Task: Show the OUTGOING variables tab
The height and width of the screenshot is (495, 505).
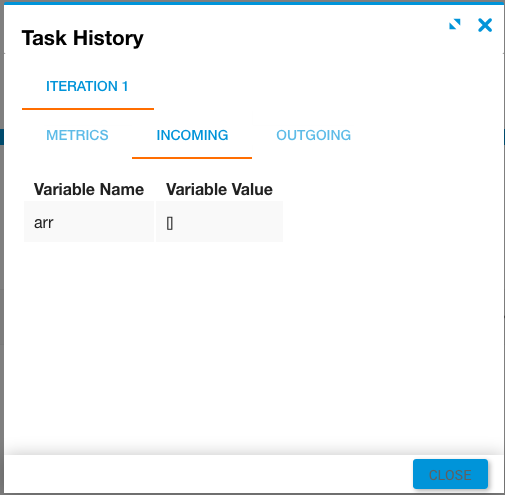Action: tap(314, 135)
